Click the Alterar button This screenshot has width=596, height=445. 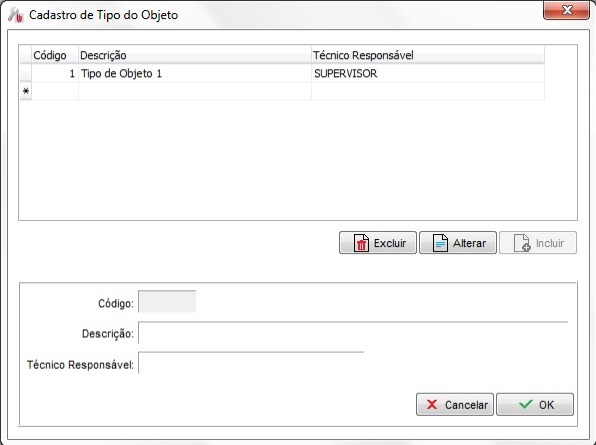[458, 243]
